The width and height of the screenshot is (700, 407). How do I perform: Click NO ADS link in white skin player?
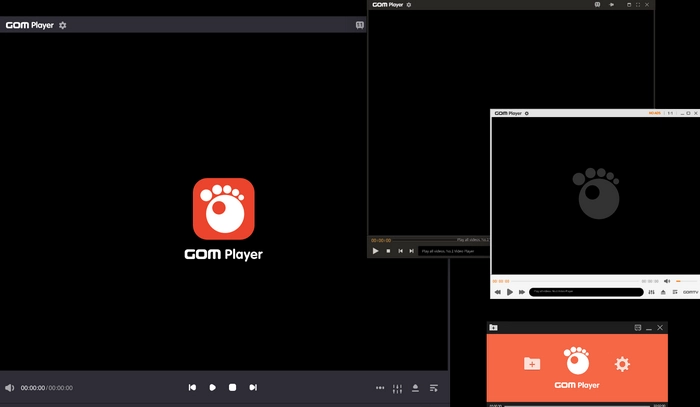pos(654,113)
